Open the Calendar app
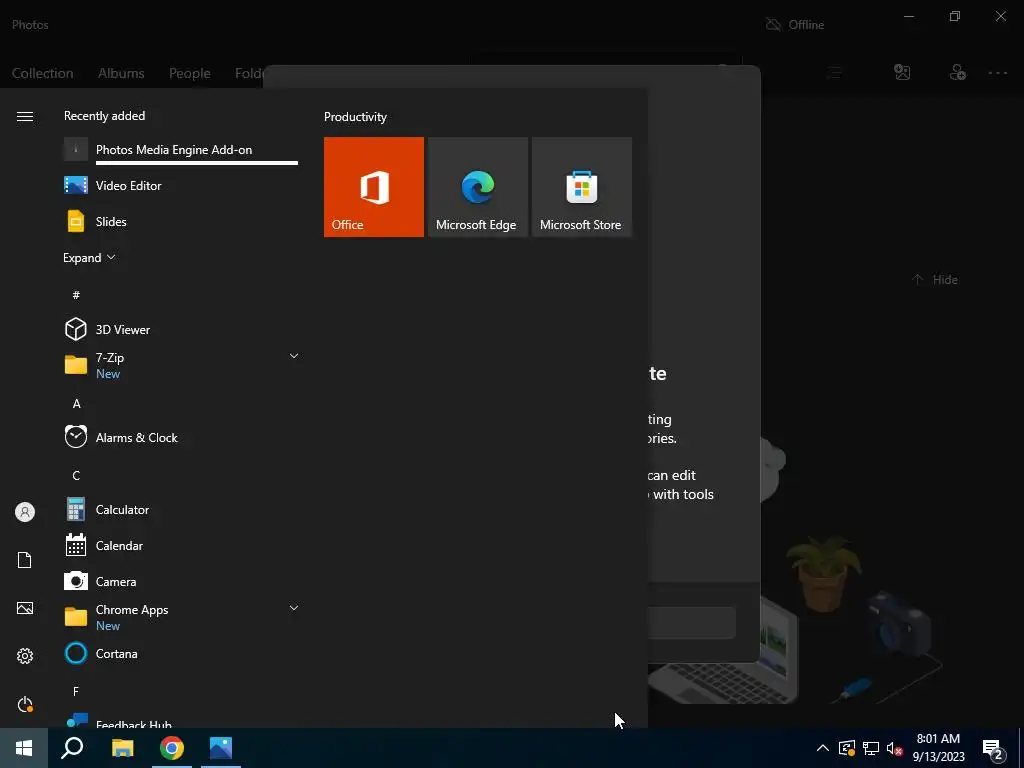The height and width of the screenshot is (768, 1024). (x=181, y=545)
